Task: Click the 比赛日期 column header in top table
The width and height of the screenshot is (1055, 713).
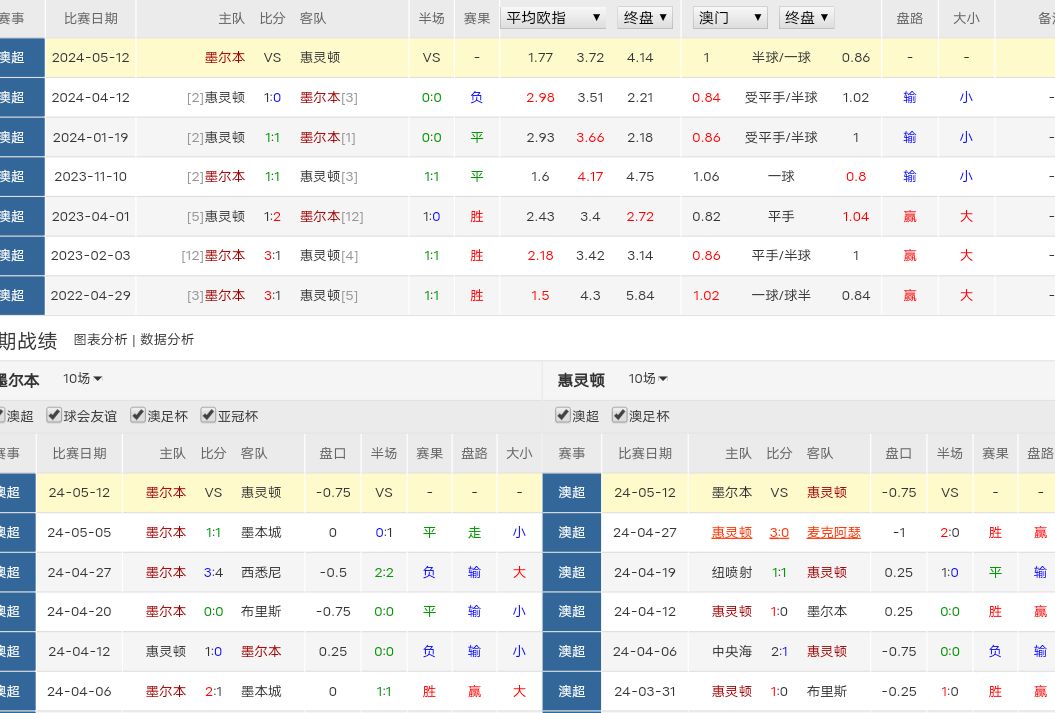Action: pos(90,19)
